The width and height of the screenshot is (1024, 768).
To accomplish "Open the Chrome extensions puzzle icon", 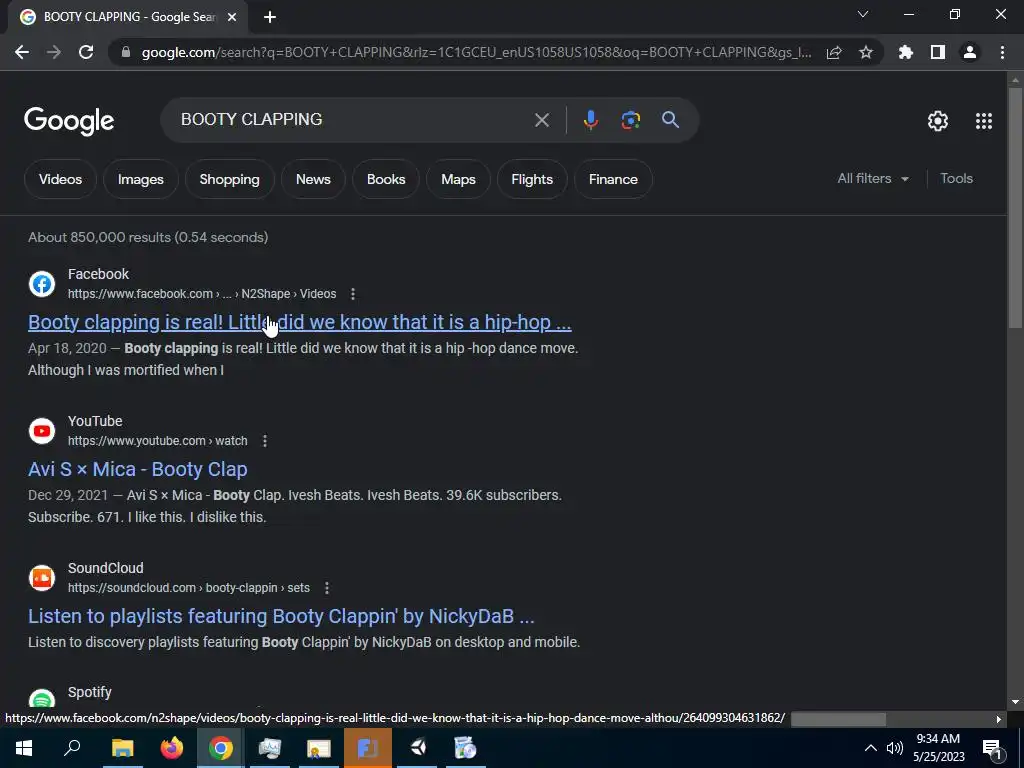I will point(906,52).
